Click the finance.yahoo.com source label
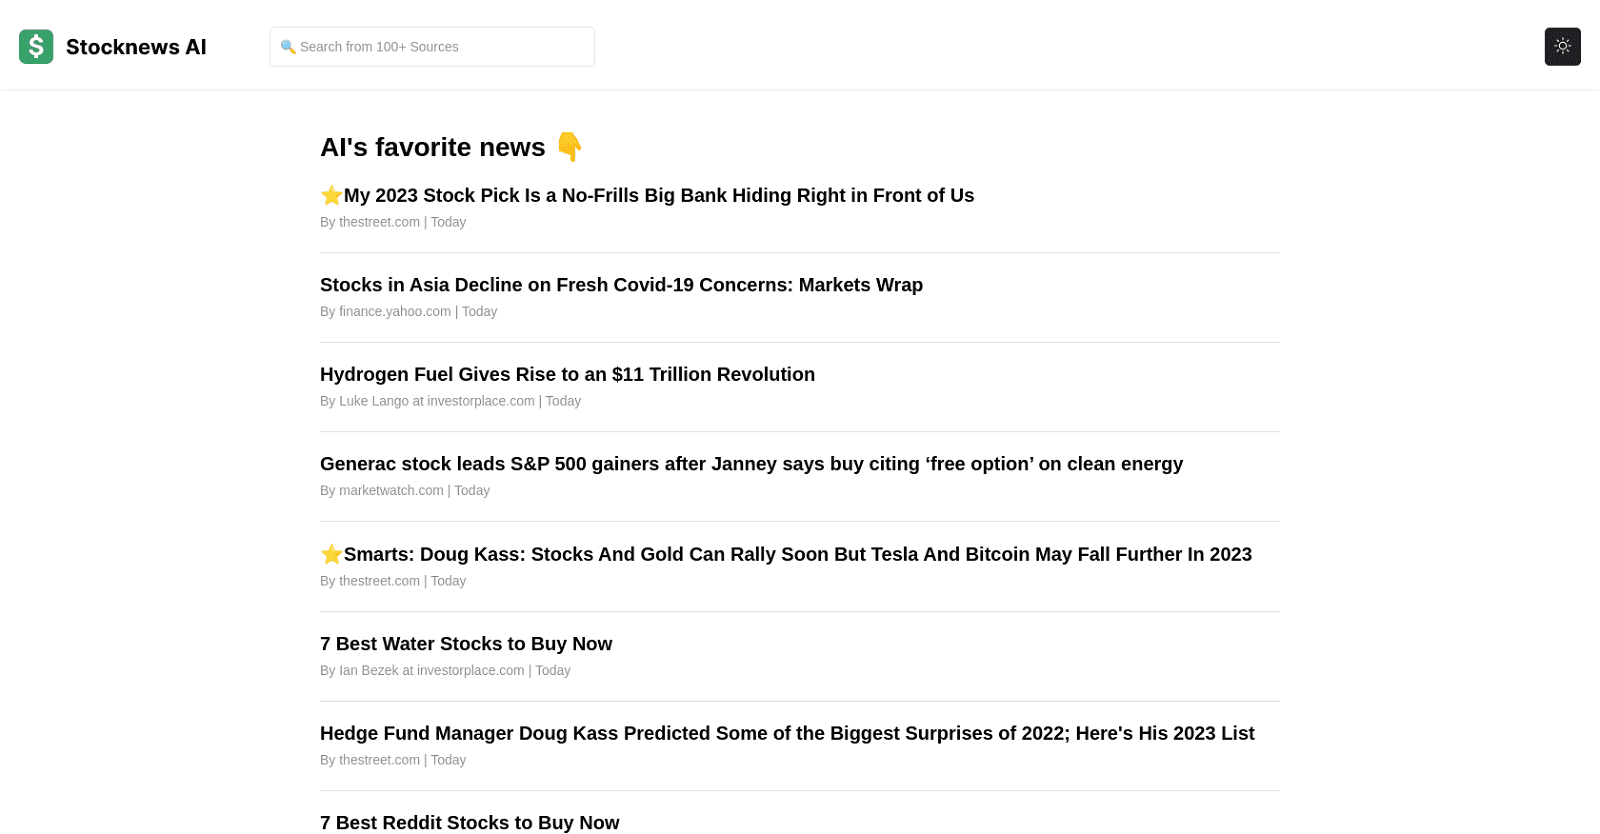 (x=394, y=311)
